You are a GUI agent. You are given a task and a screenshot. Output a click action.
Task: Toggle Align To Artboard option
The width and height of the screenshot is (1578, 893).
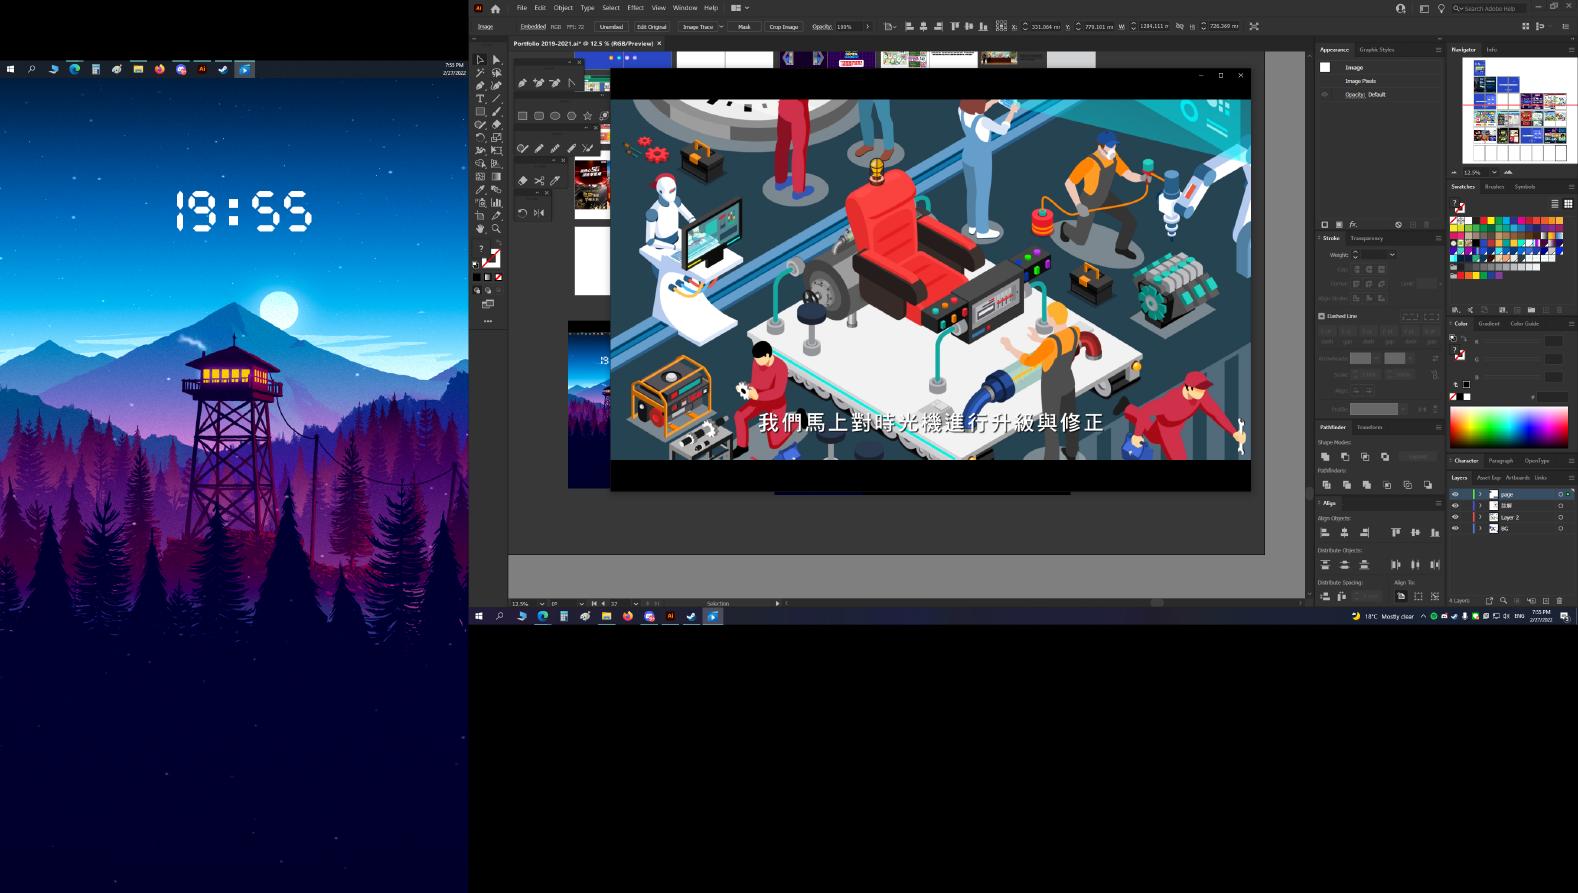click(1401, 596)
